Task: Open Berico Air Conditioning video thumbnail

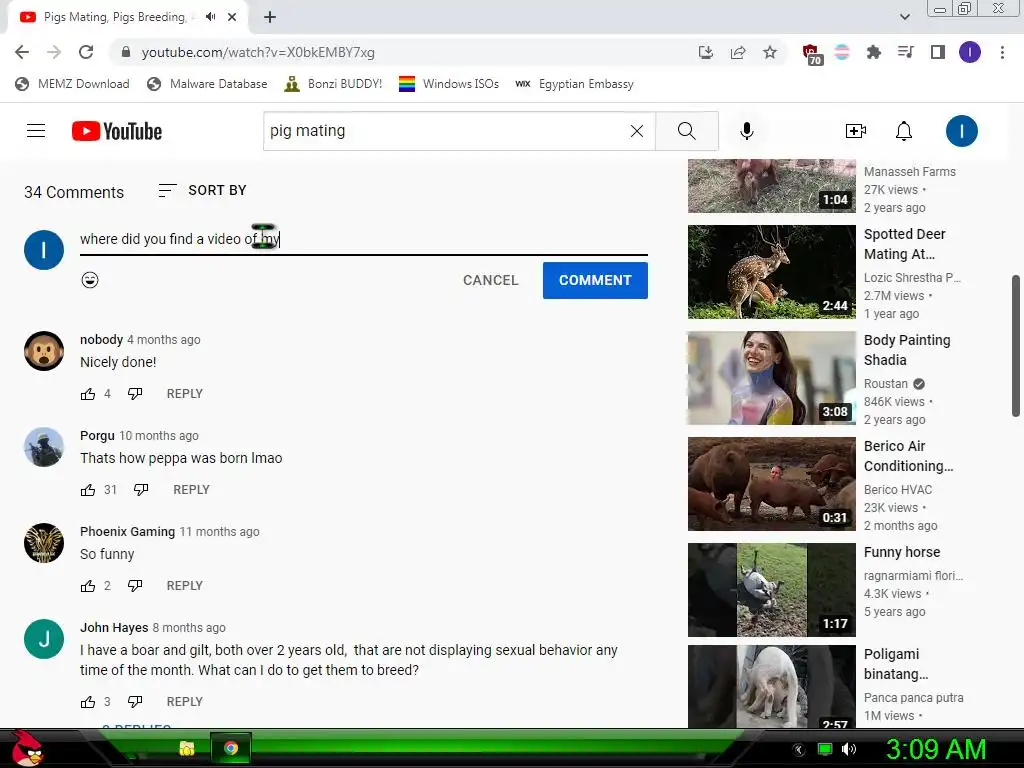Action: click(771, 484)
